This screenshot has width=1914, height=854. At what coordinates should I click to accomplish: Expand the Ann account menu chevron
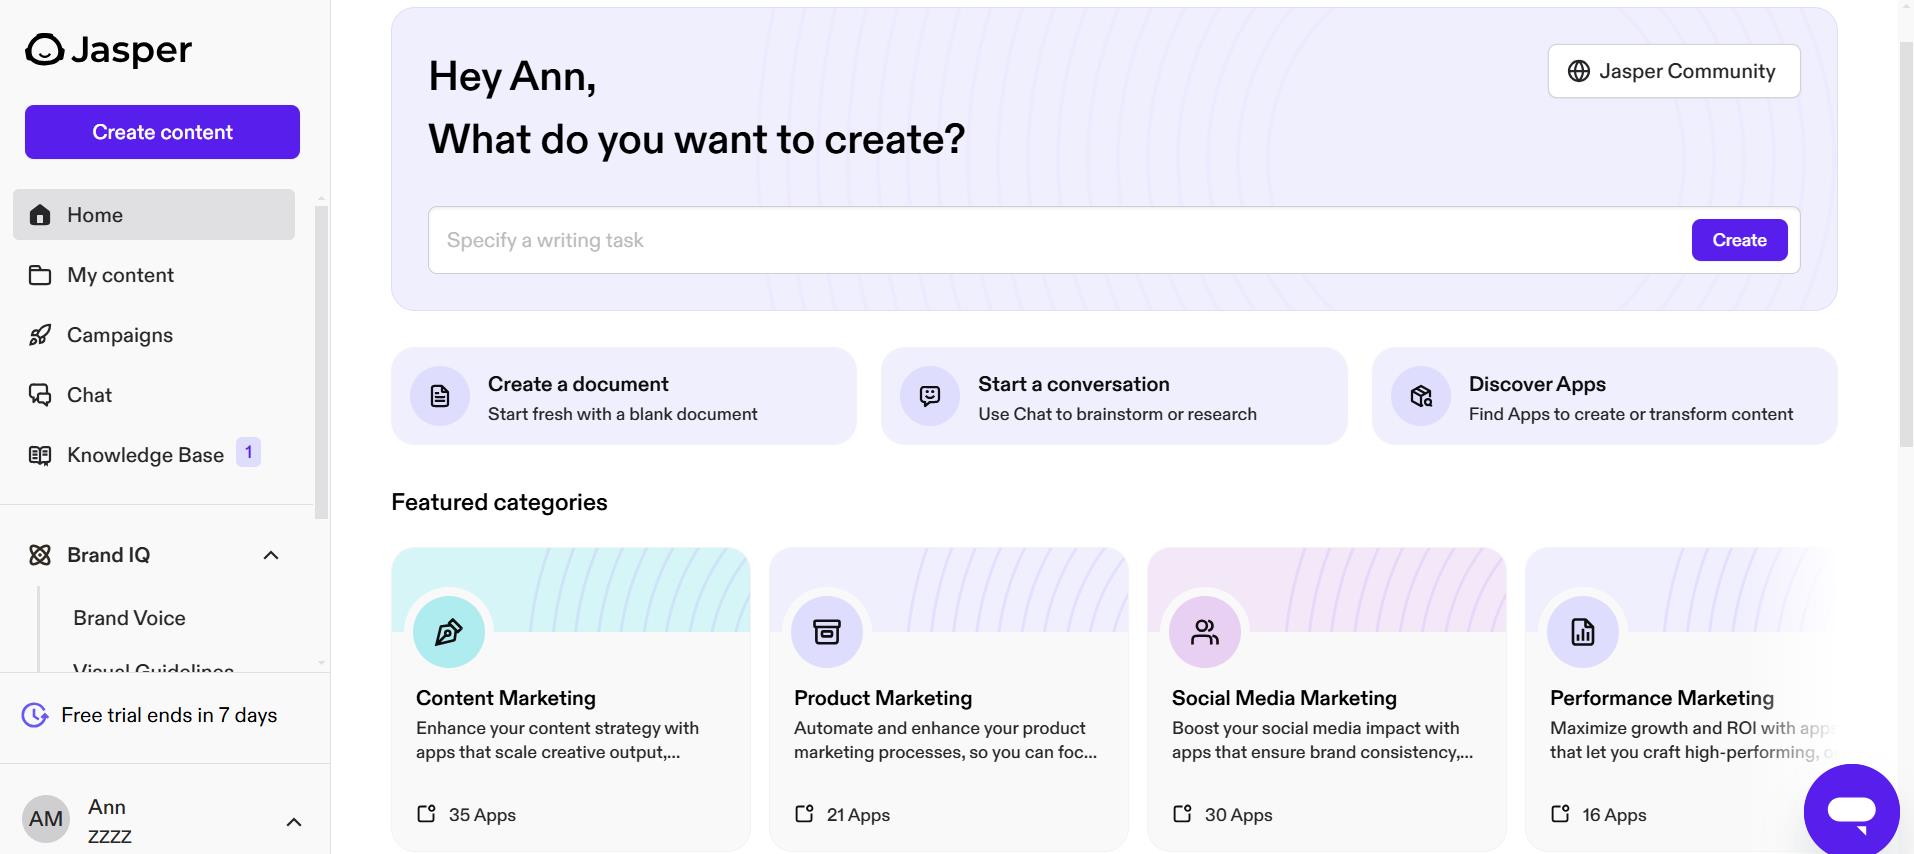click(294, 822)
